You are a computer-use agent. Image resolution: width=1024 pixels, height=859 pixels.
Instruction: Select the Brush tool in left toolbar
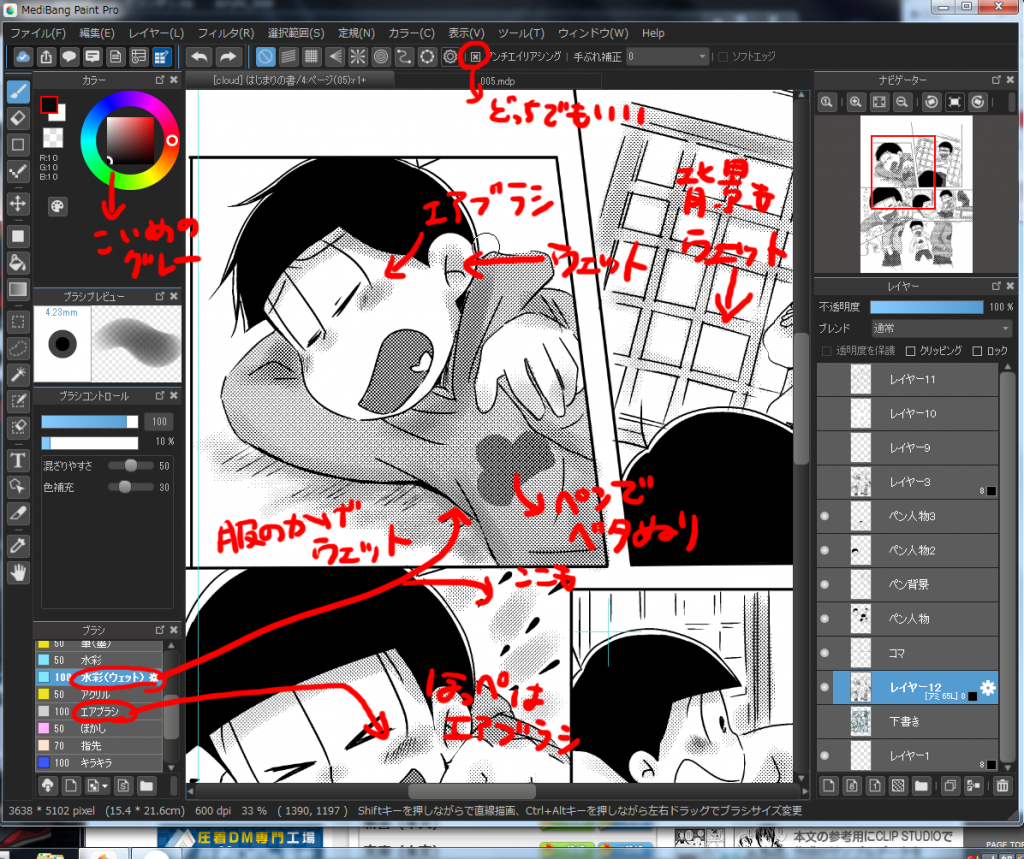pos(18,91)
